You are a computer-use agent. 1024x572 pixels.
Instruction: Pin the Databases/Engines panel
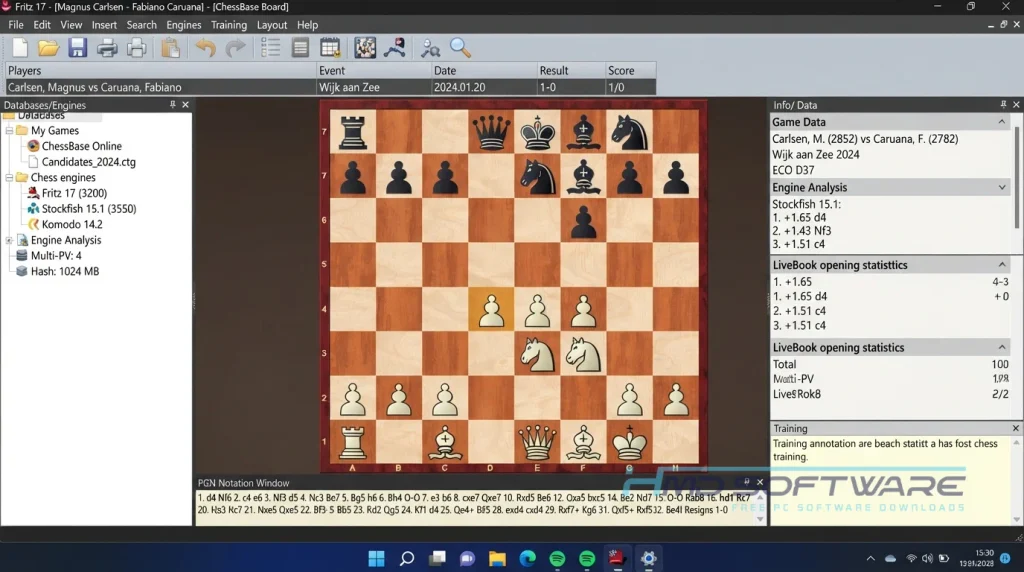172,104
